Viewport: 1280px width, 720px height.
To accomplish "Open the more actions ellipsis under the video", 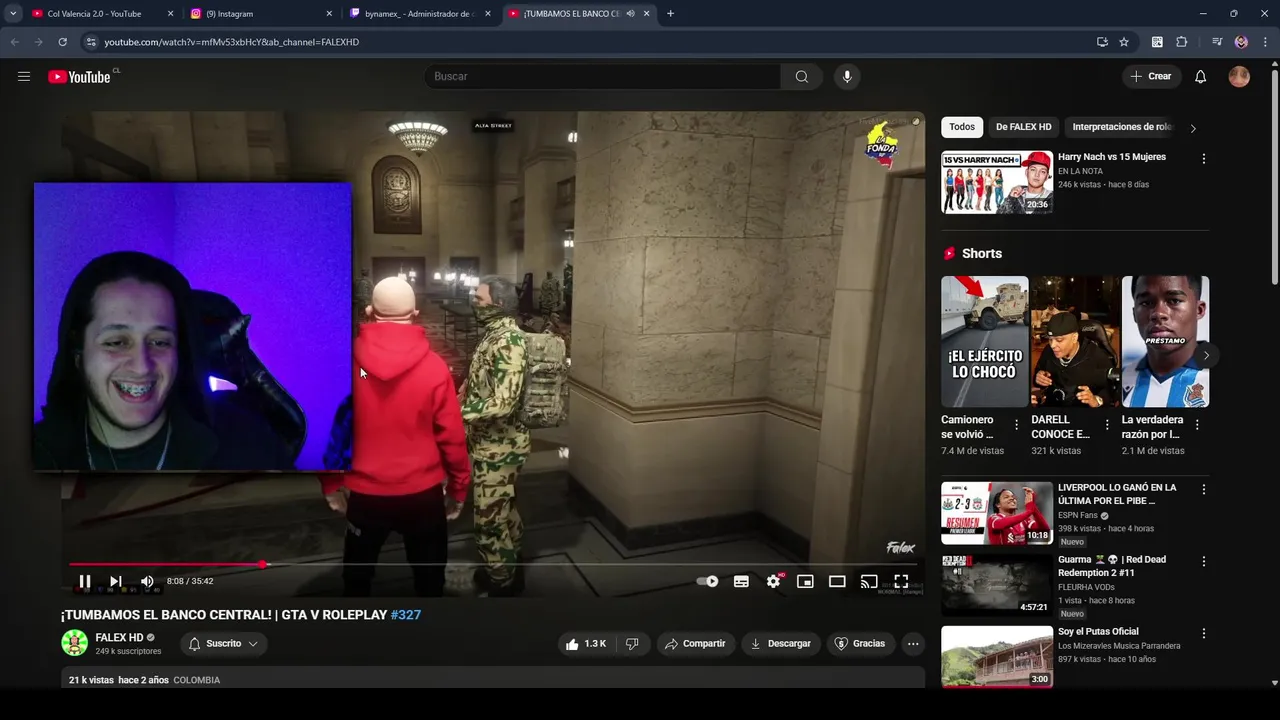I will [913, 644].
